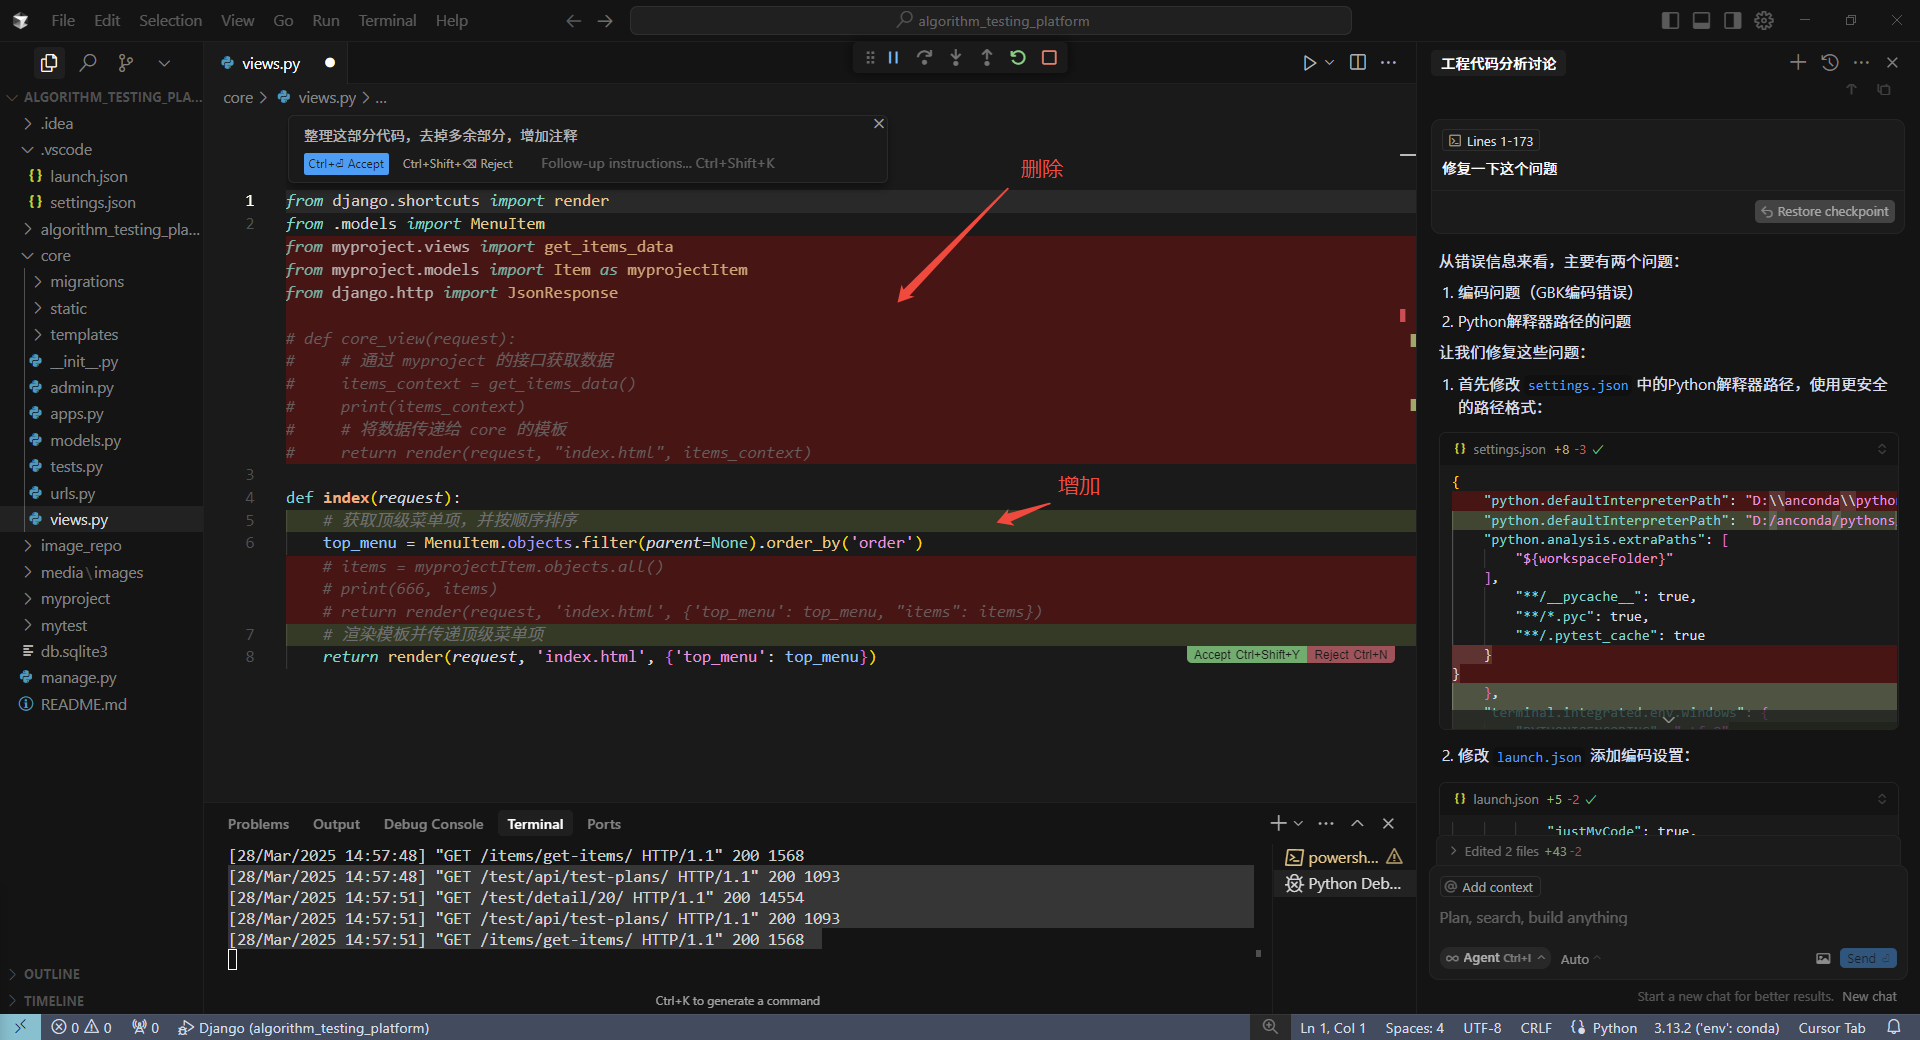Viewport: 1920px width, 1040px height.
Task: Expand the migrations folder
Action: [x=87, y=282]
